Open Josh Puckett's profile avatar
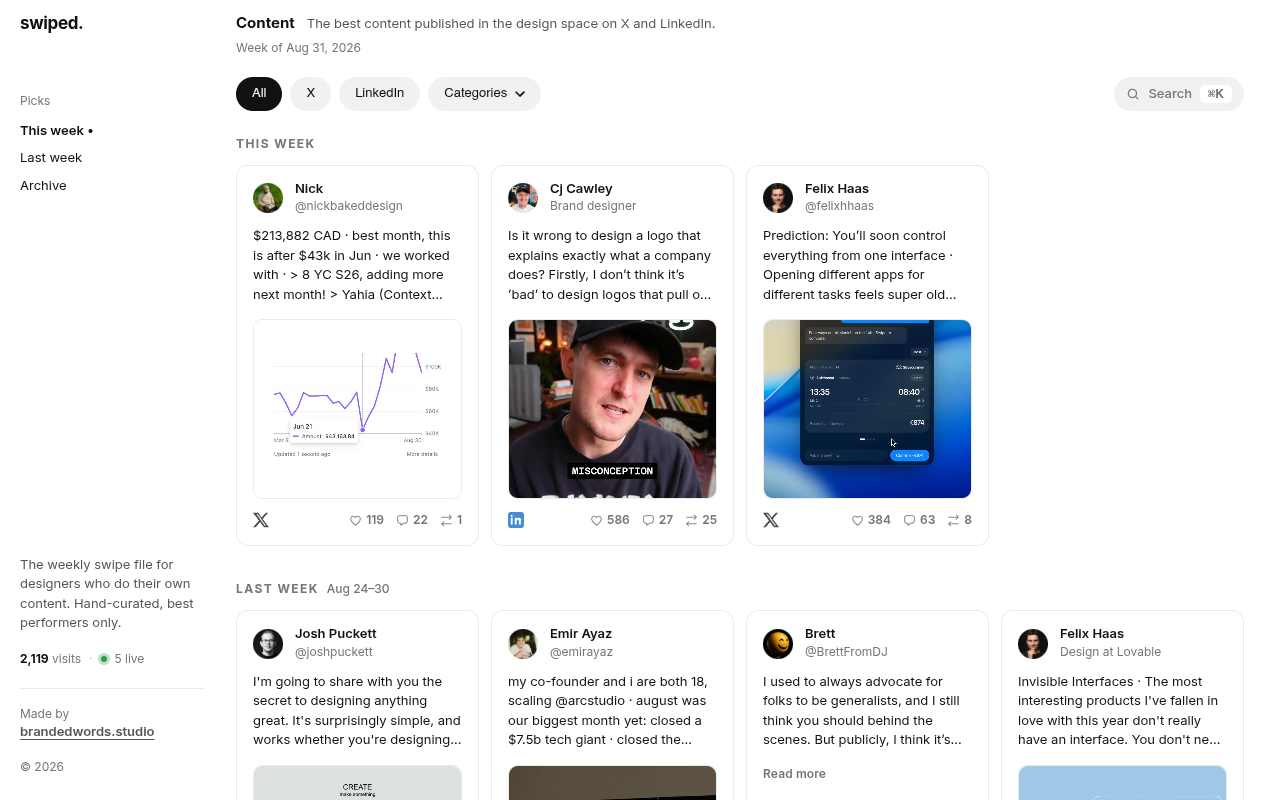The image size is (1280, 800). click(x=268, y=644)
